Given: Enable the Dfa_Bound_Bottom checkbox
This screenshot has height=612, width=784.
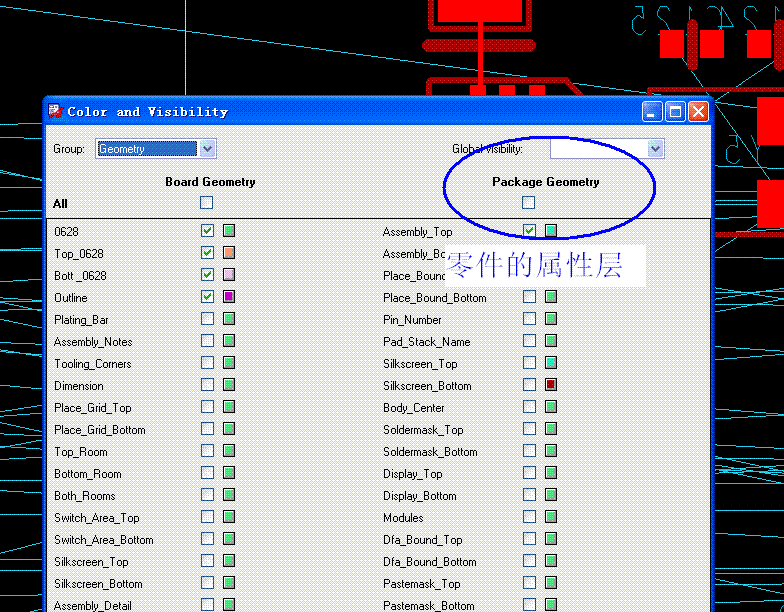Looking at the screenshot, I should [530, 560].
